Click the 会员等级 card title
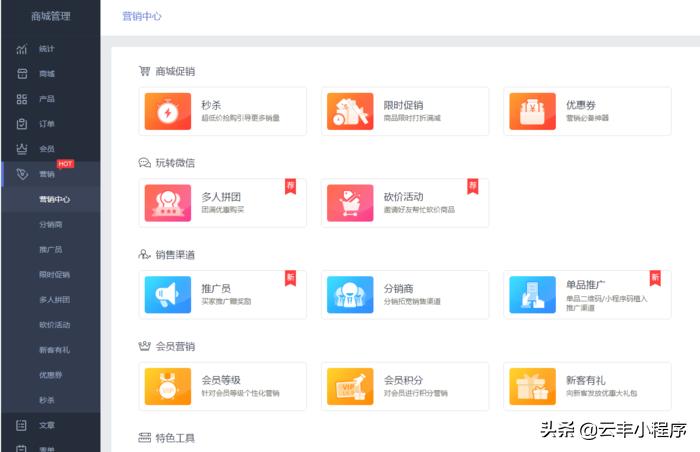The image size is (700, 452). coord(221,380)
